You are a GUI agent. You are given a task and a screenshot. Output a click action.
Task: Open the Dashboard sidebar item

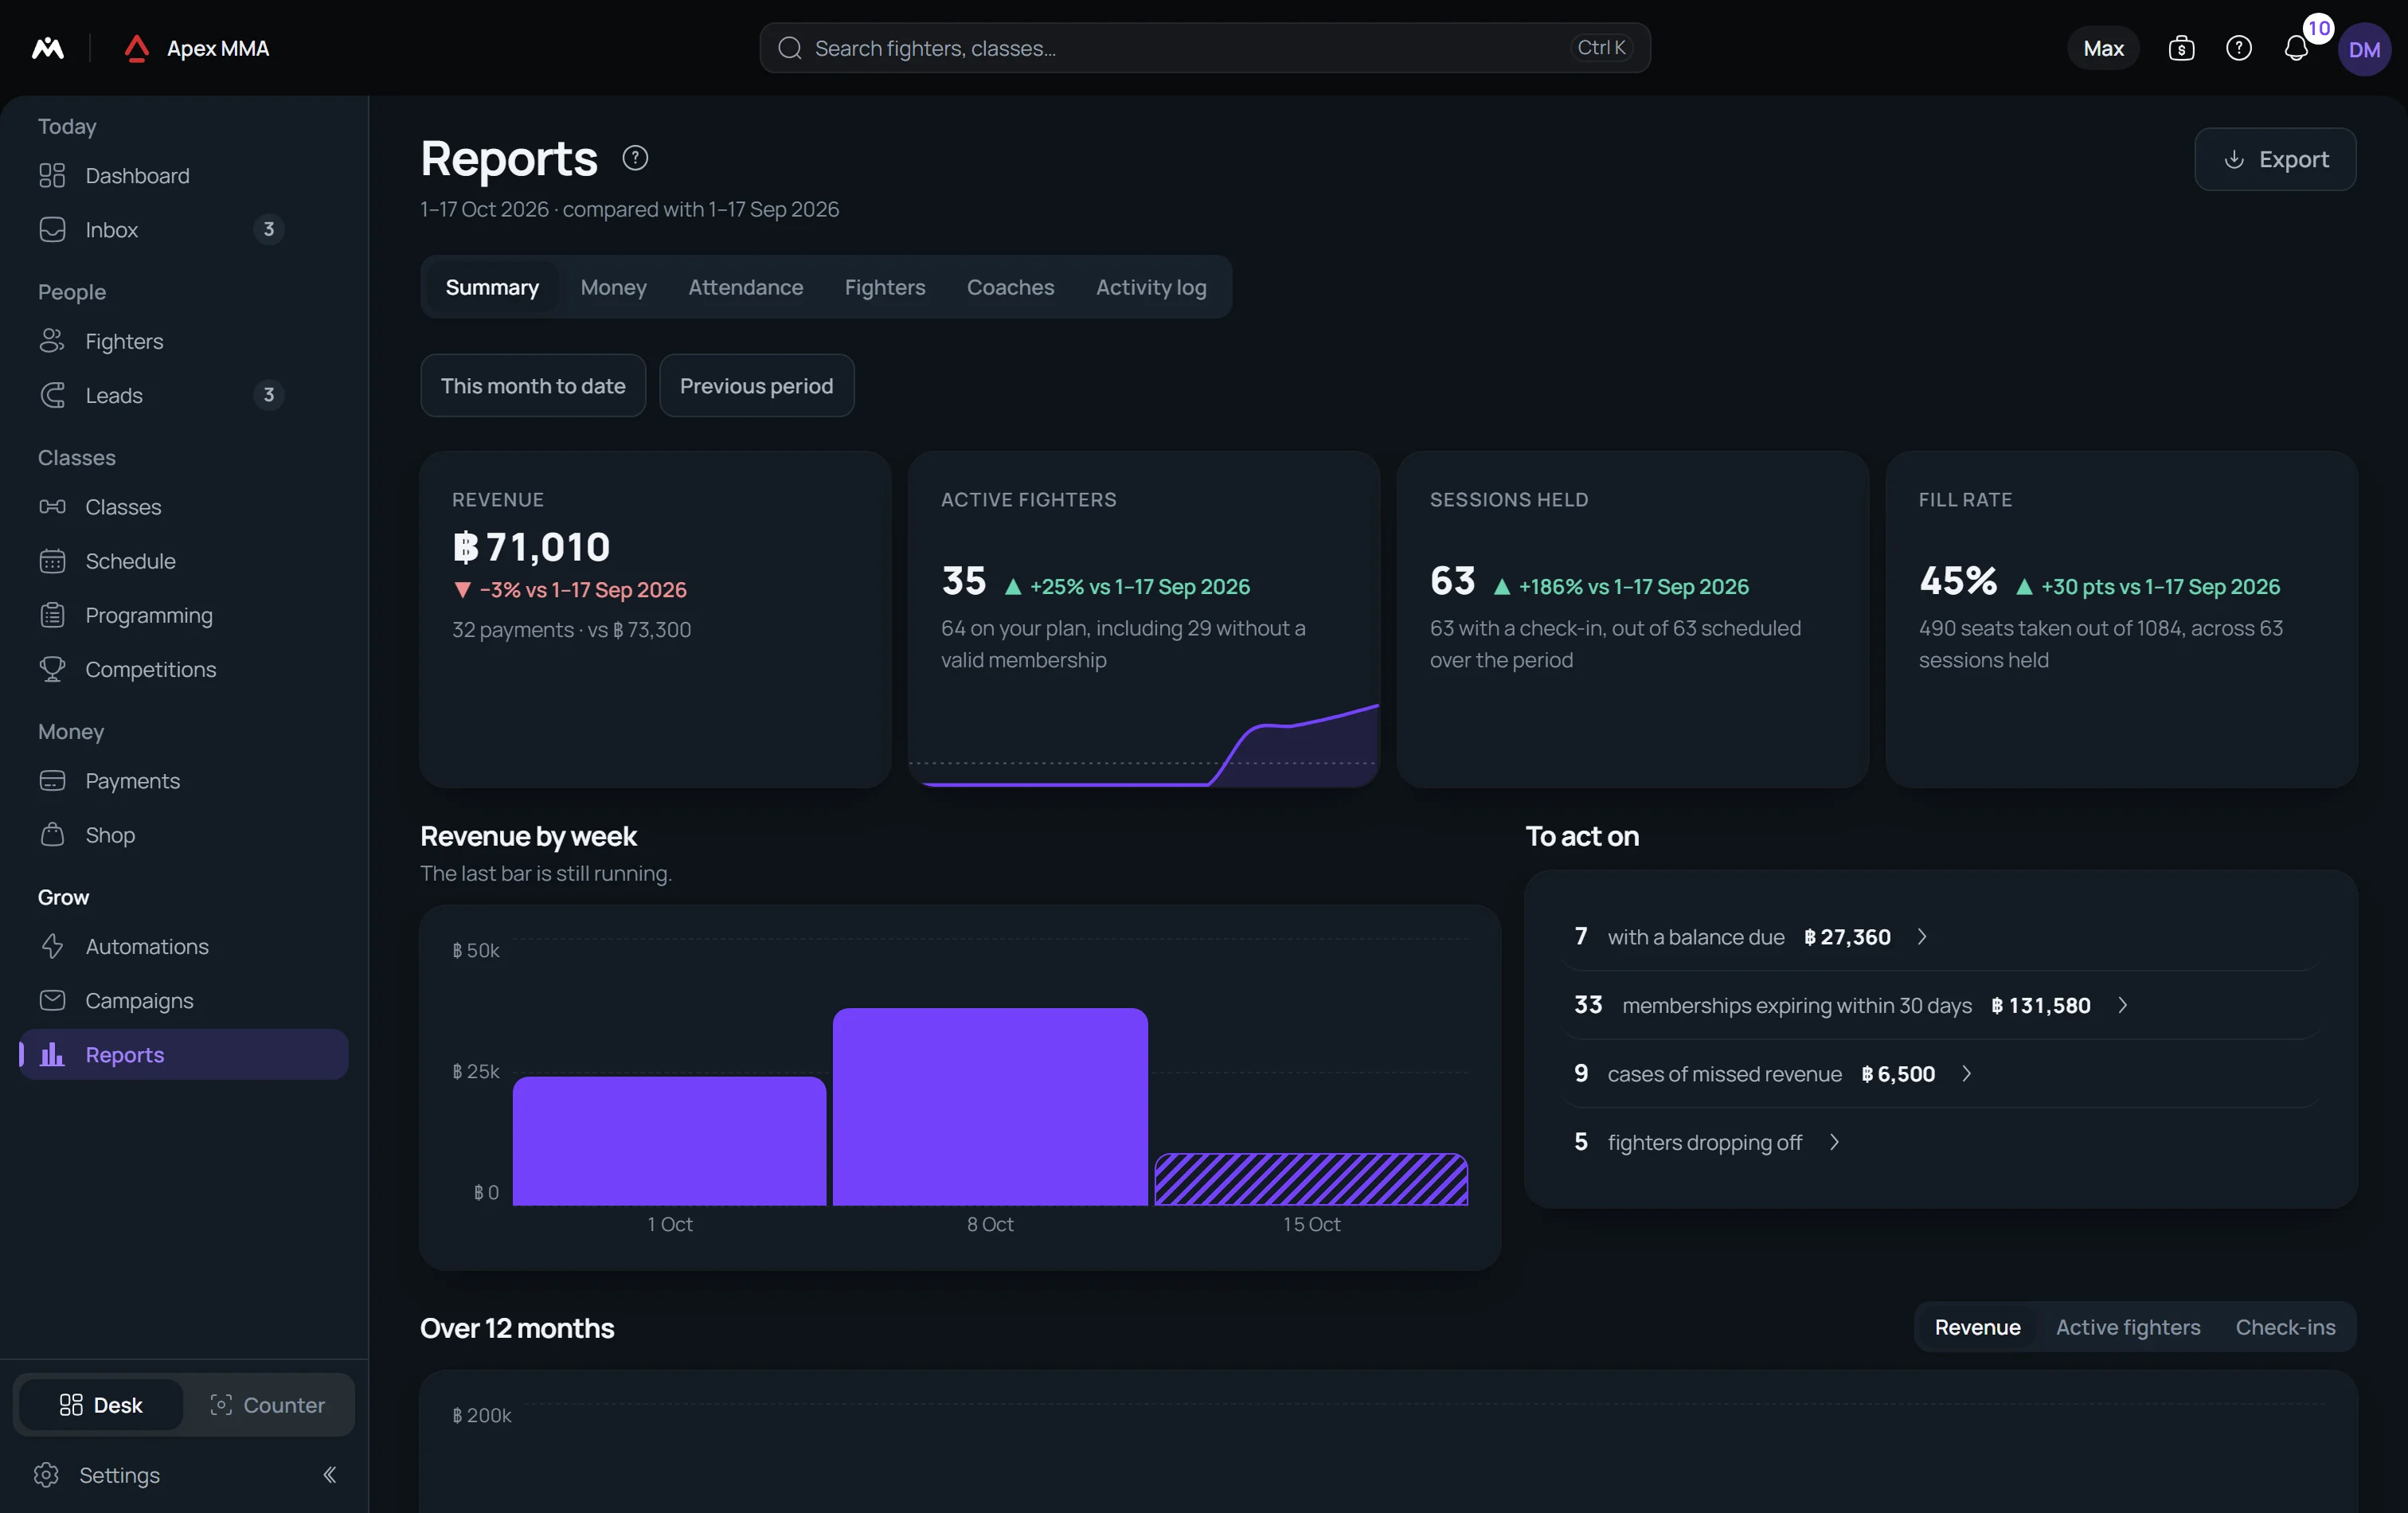coord(184,176)
